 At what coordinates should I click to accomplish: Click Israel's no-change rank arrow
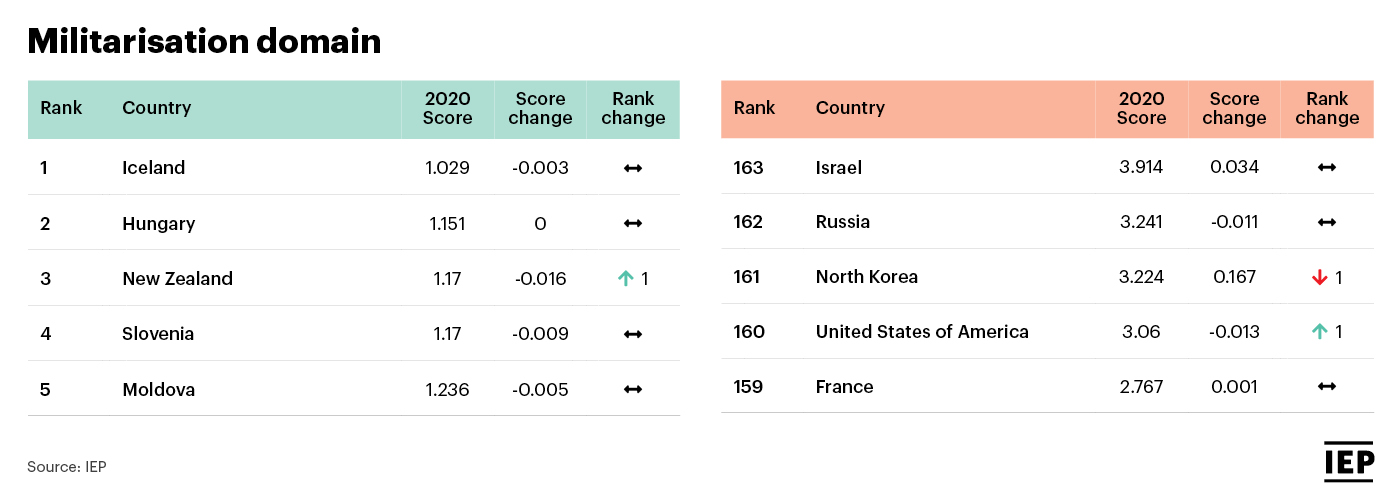point(1327,167)
